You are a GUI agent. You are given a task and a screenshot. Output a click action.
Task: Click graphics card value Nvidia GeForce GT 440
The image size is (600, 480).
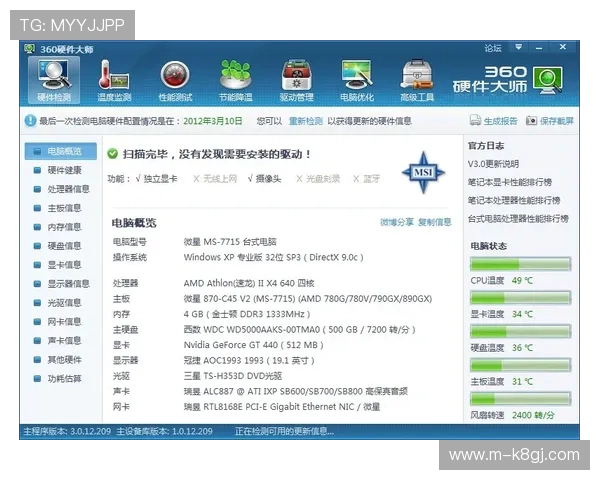click(253, 345)
